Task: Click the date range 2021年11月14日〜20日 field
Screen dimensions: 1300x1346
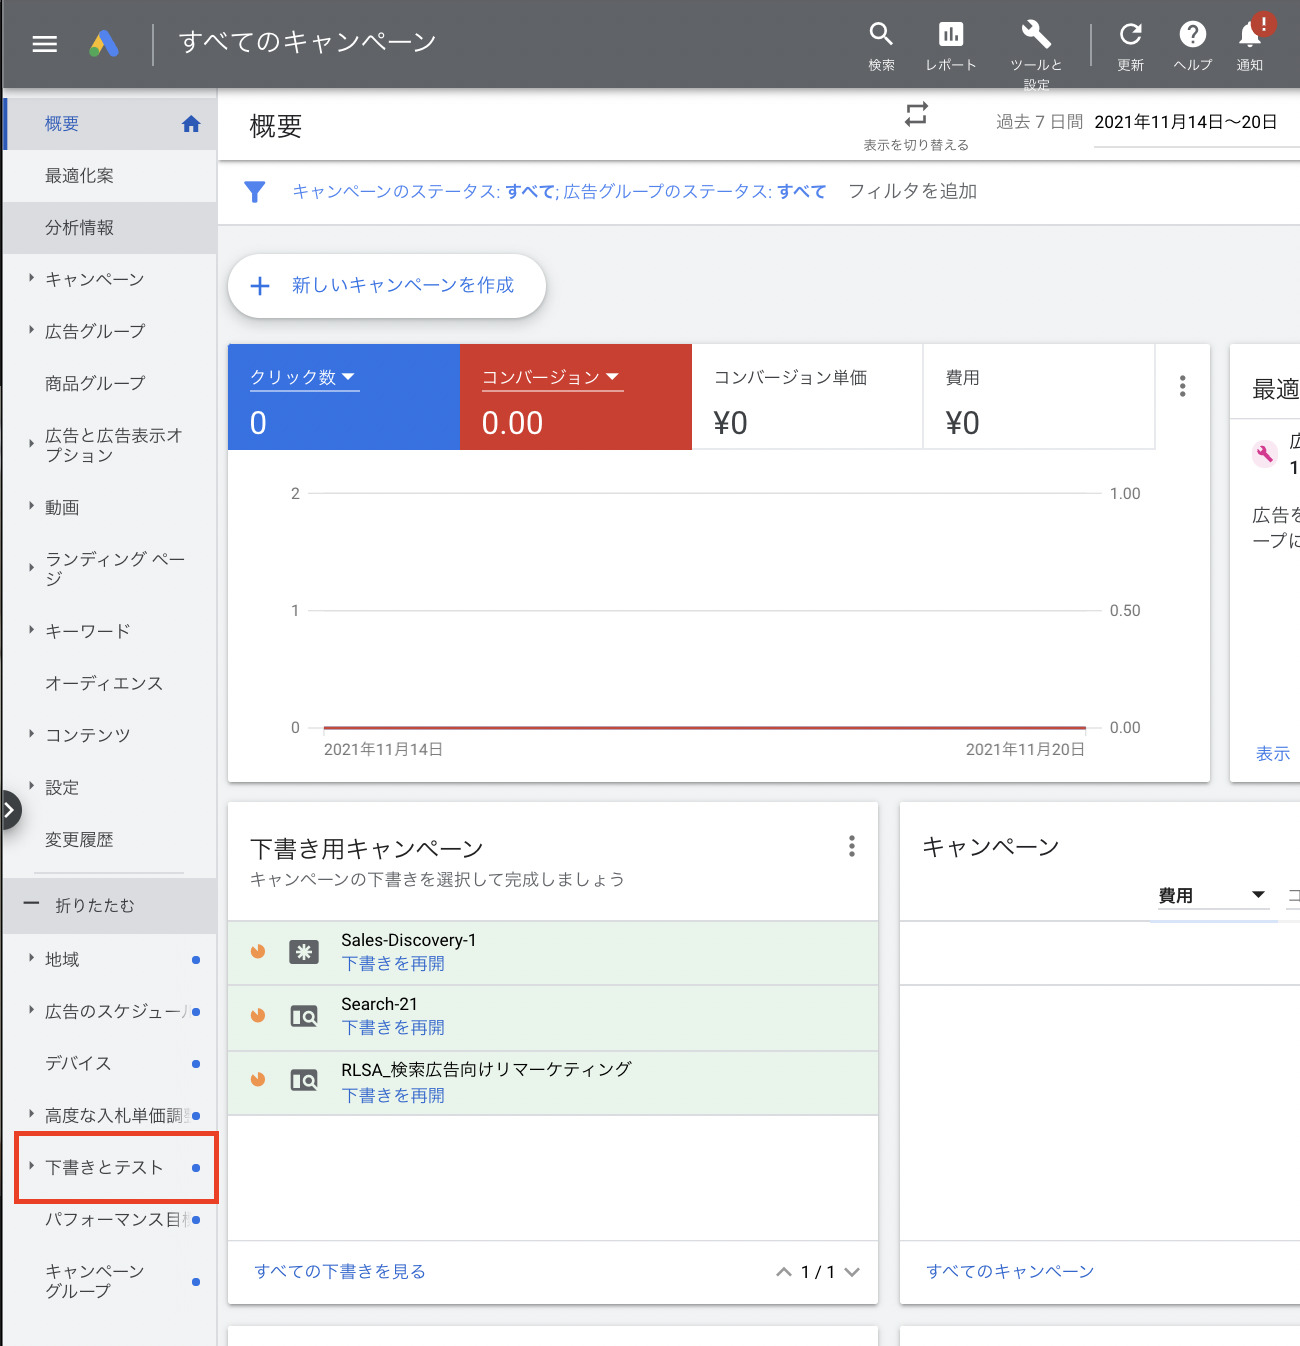Action: pos(1185,122)
